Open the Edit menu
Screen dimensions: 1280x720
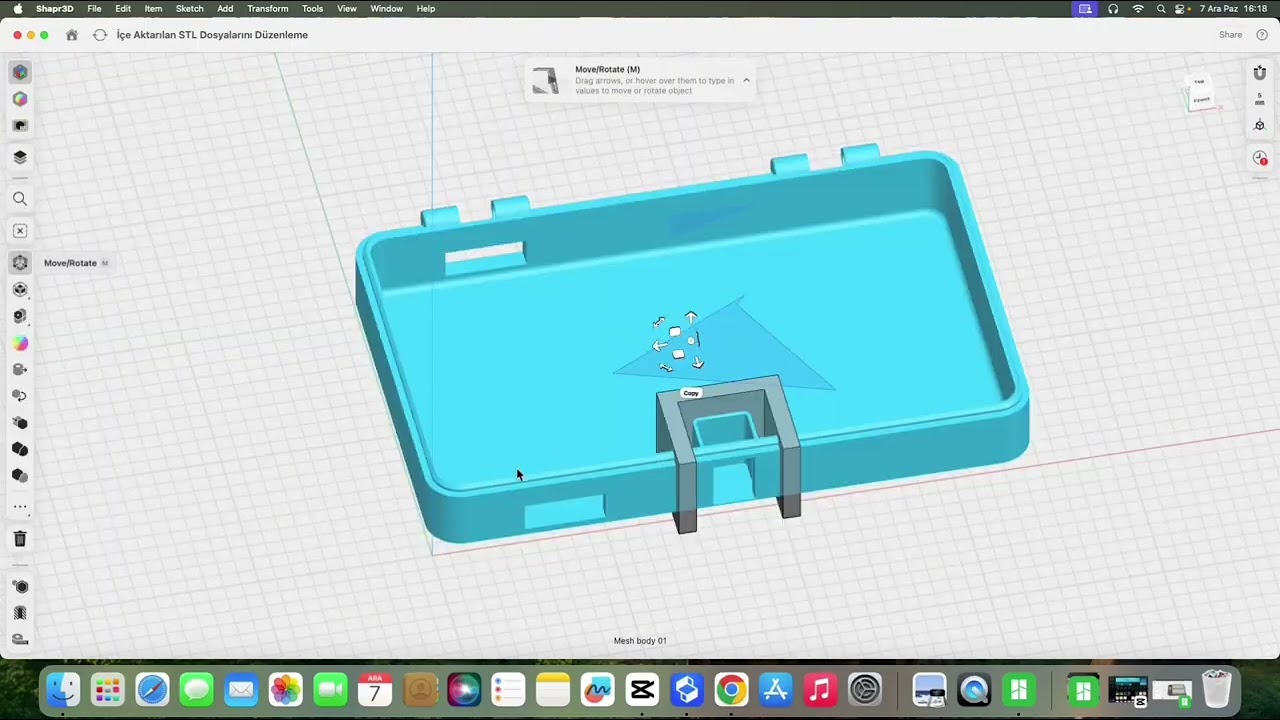click(x=123, y=9)
